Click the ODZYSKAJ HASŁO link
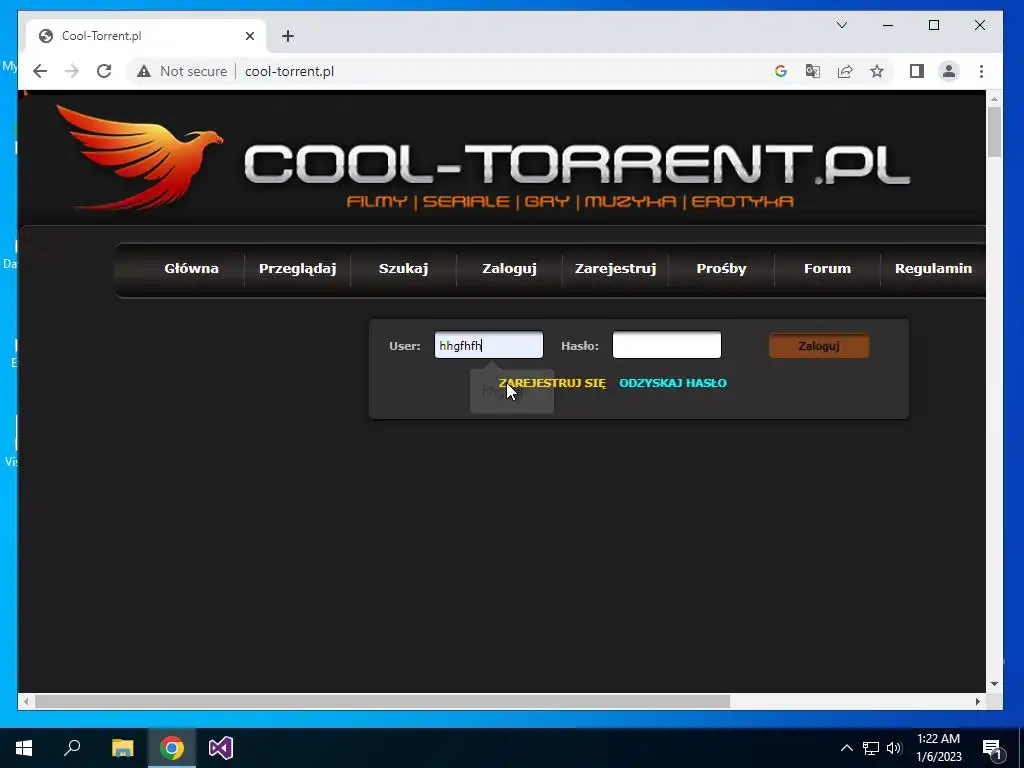The height and width of the screenshot is (768, 1024). click(x=673, y=383)
